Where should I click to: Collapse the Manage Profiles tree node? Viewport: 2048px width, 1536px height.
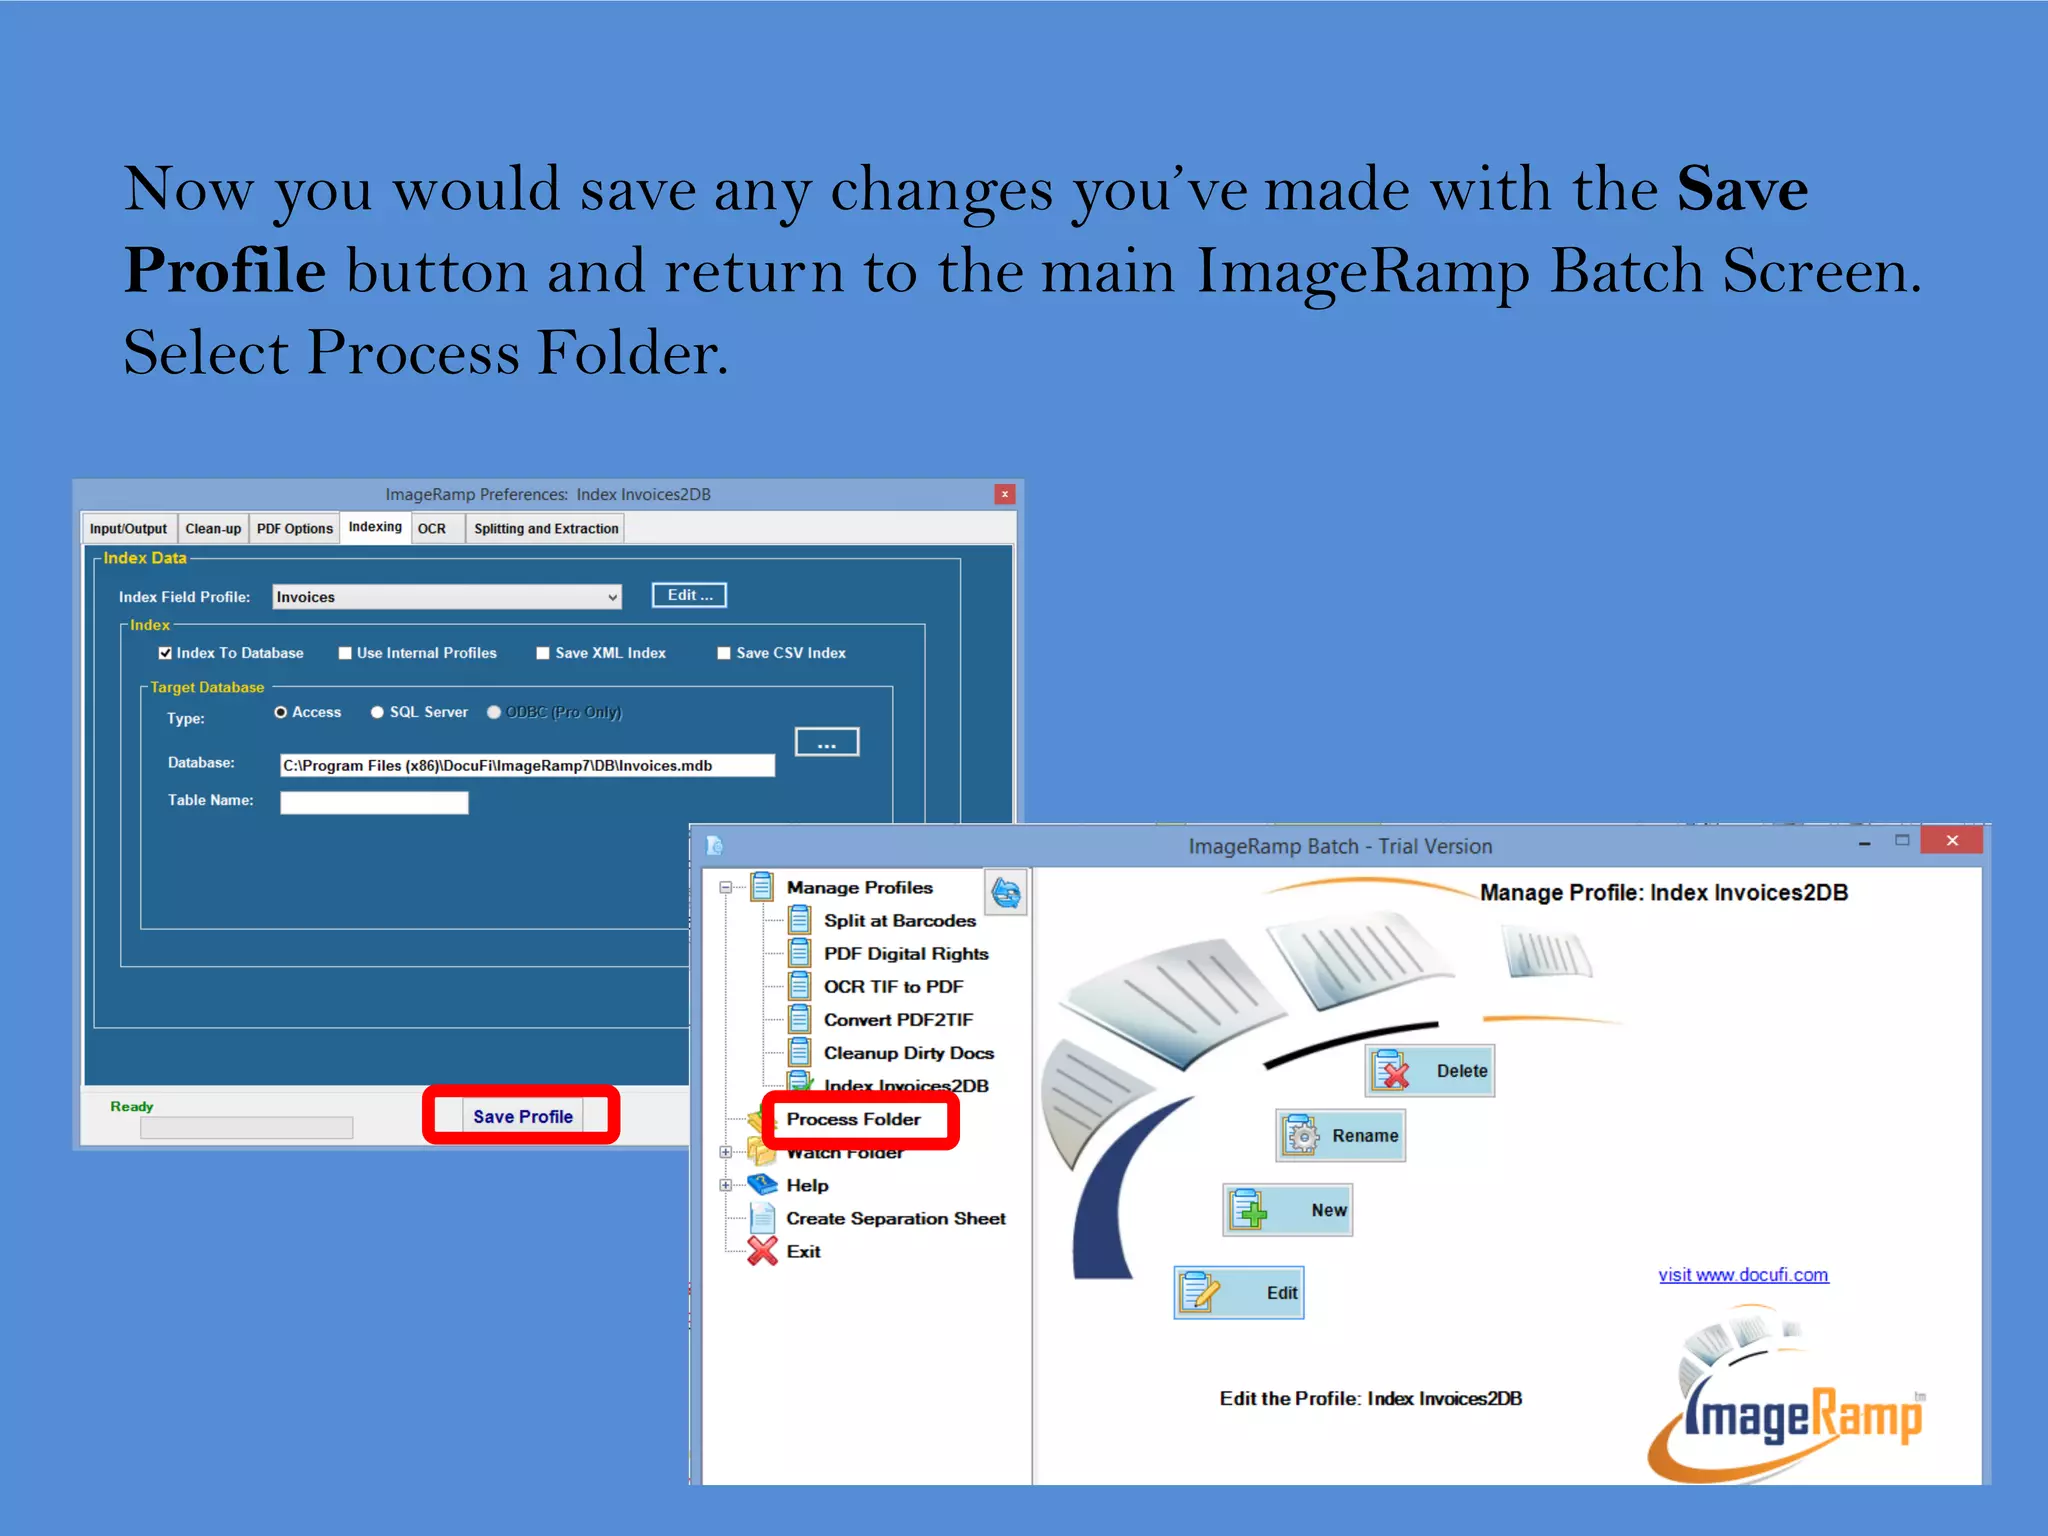tap(726, 887)
